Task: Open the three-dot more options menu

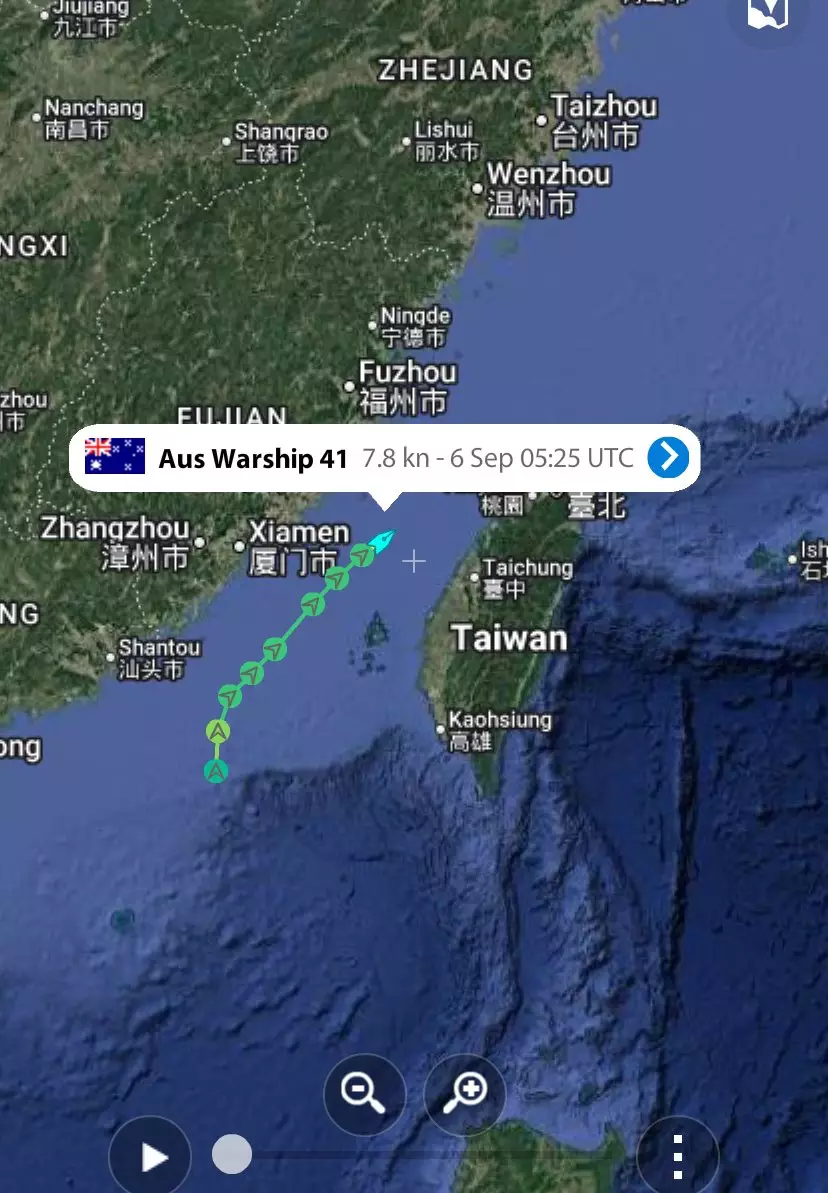Action: 677,1156
